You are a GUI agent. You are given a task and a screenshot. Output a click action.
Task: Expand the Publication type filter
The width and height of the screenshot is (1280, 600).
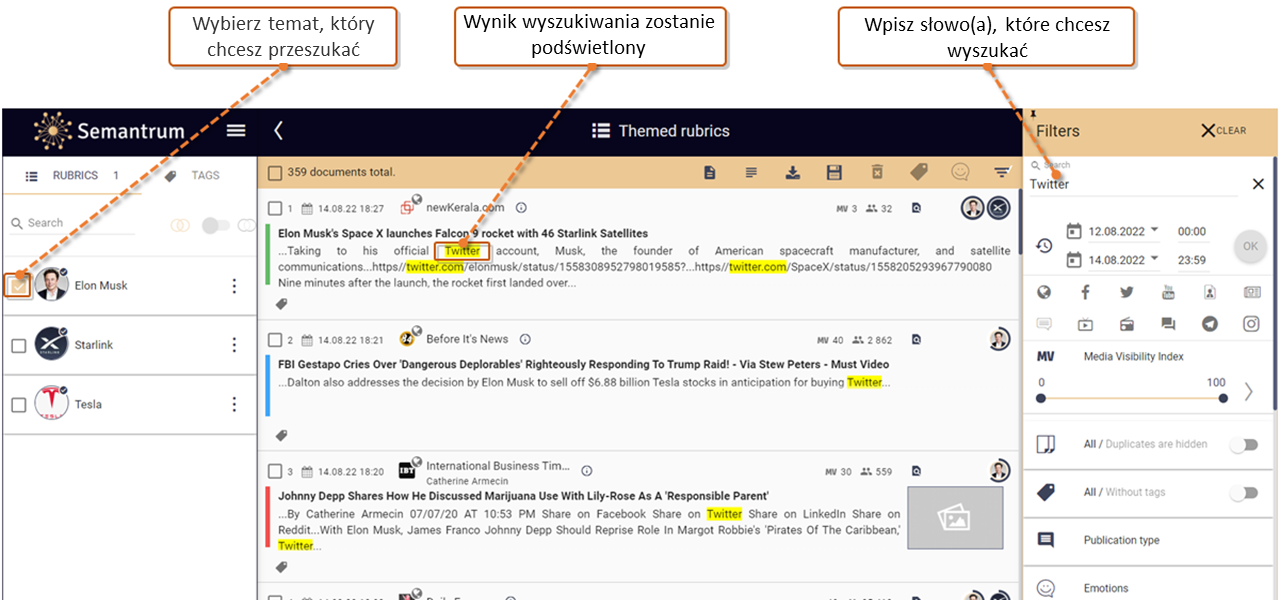click(x=1147, y=540)
